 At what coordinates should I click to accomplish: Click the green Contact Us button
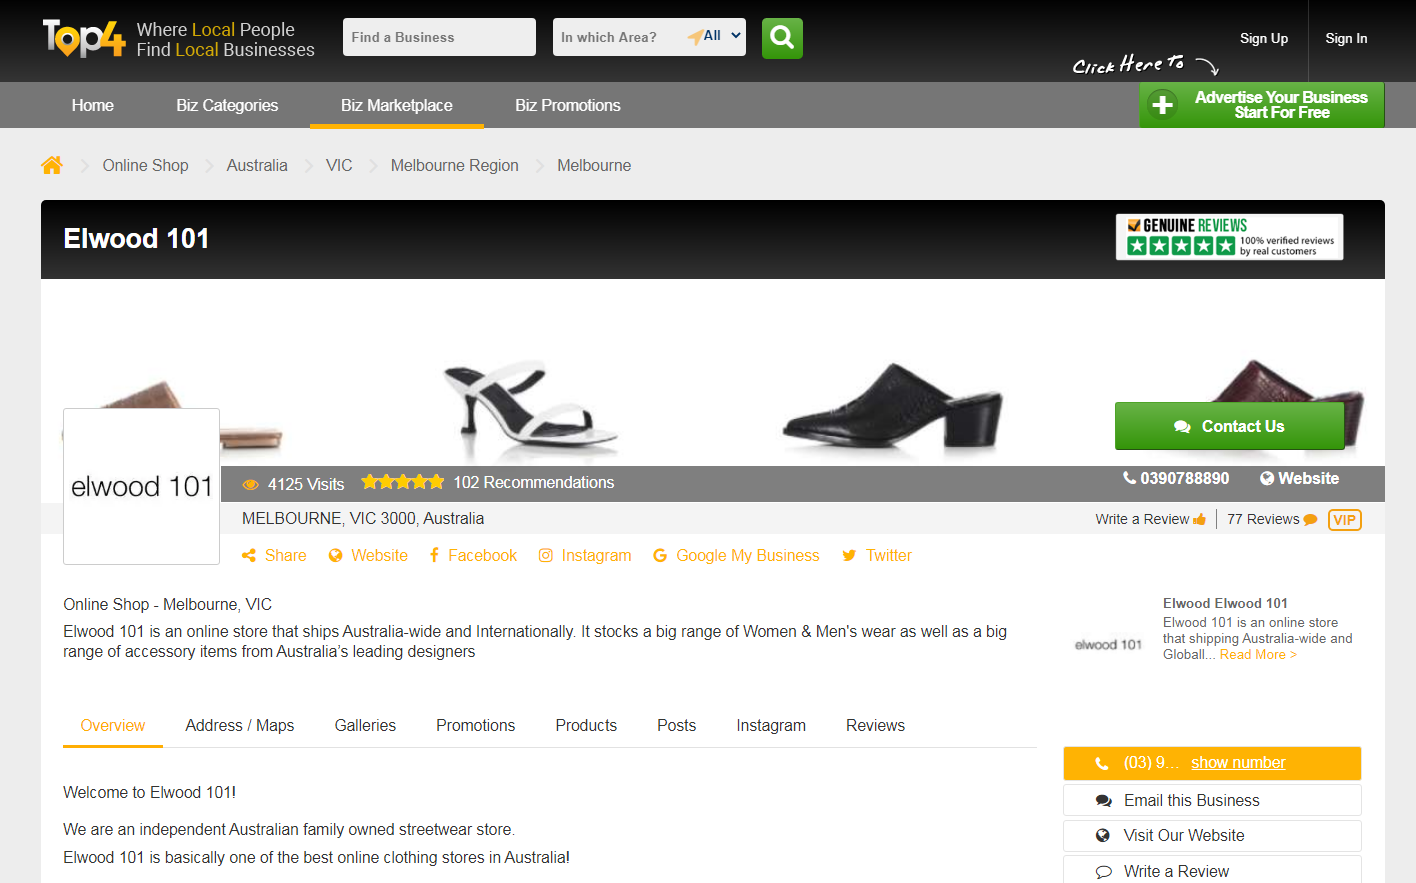coord(1229,426)
